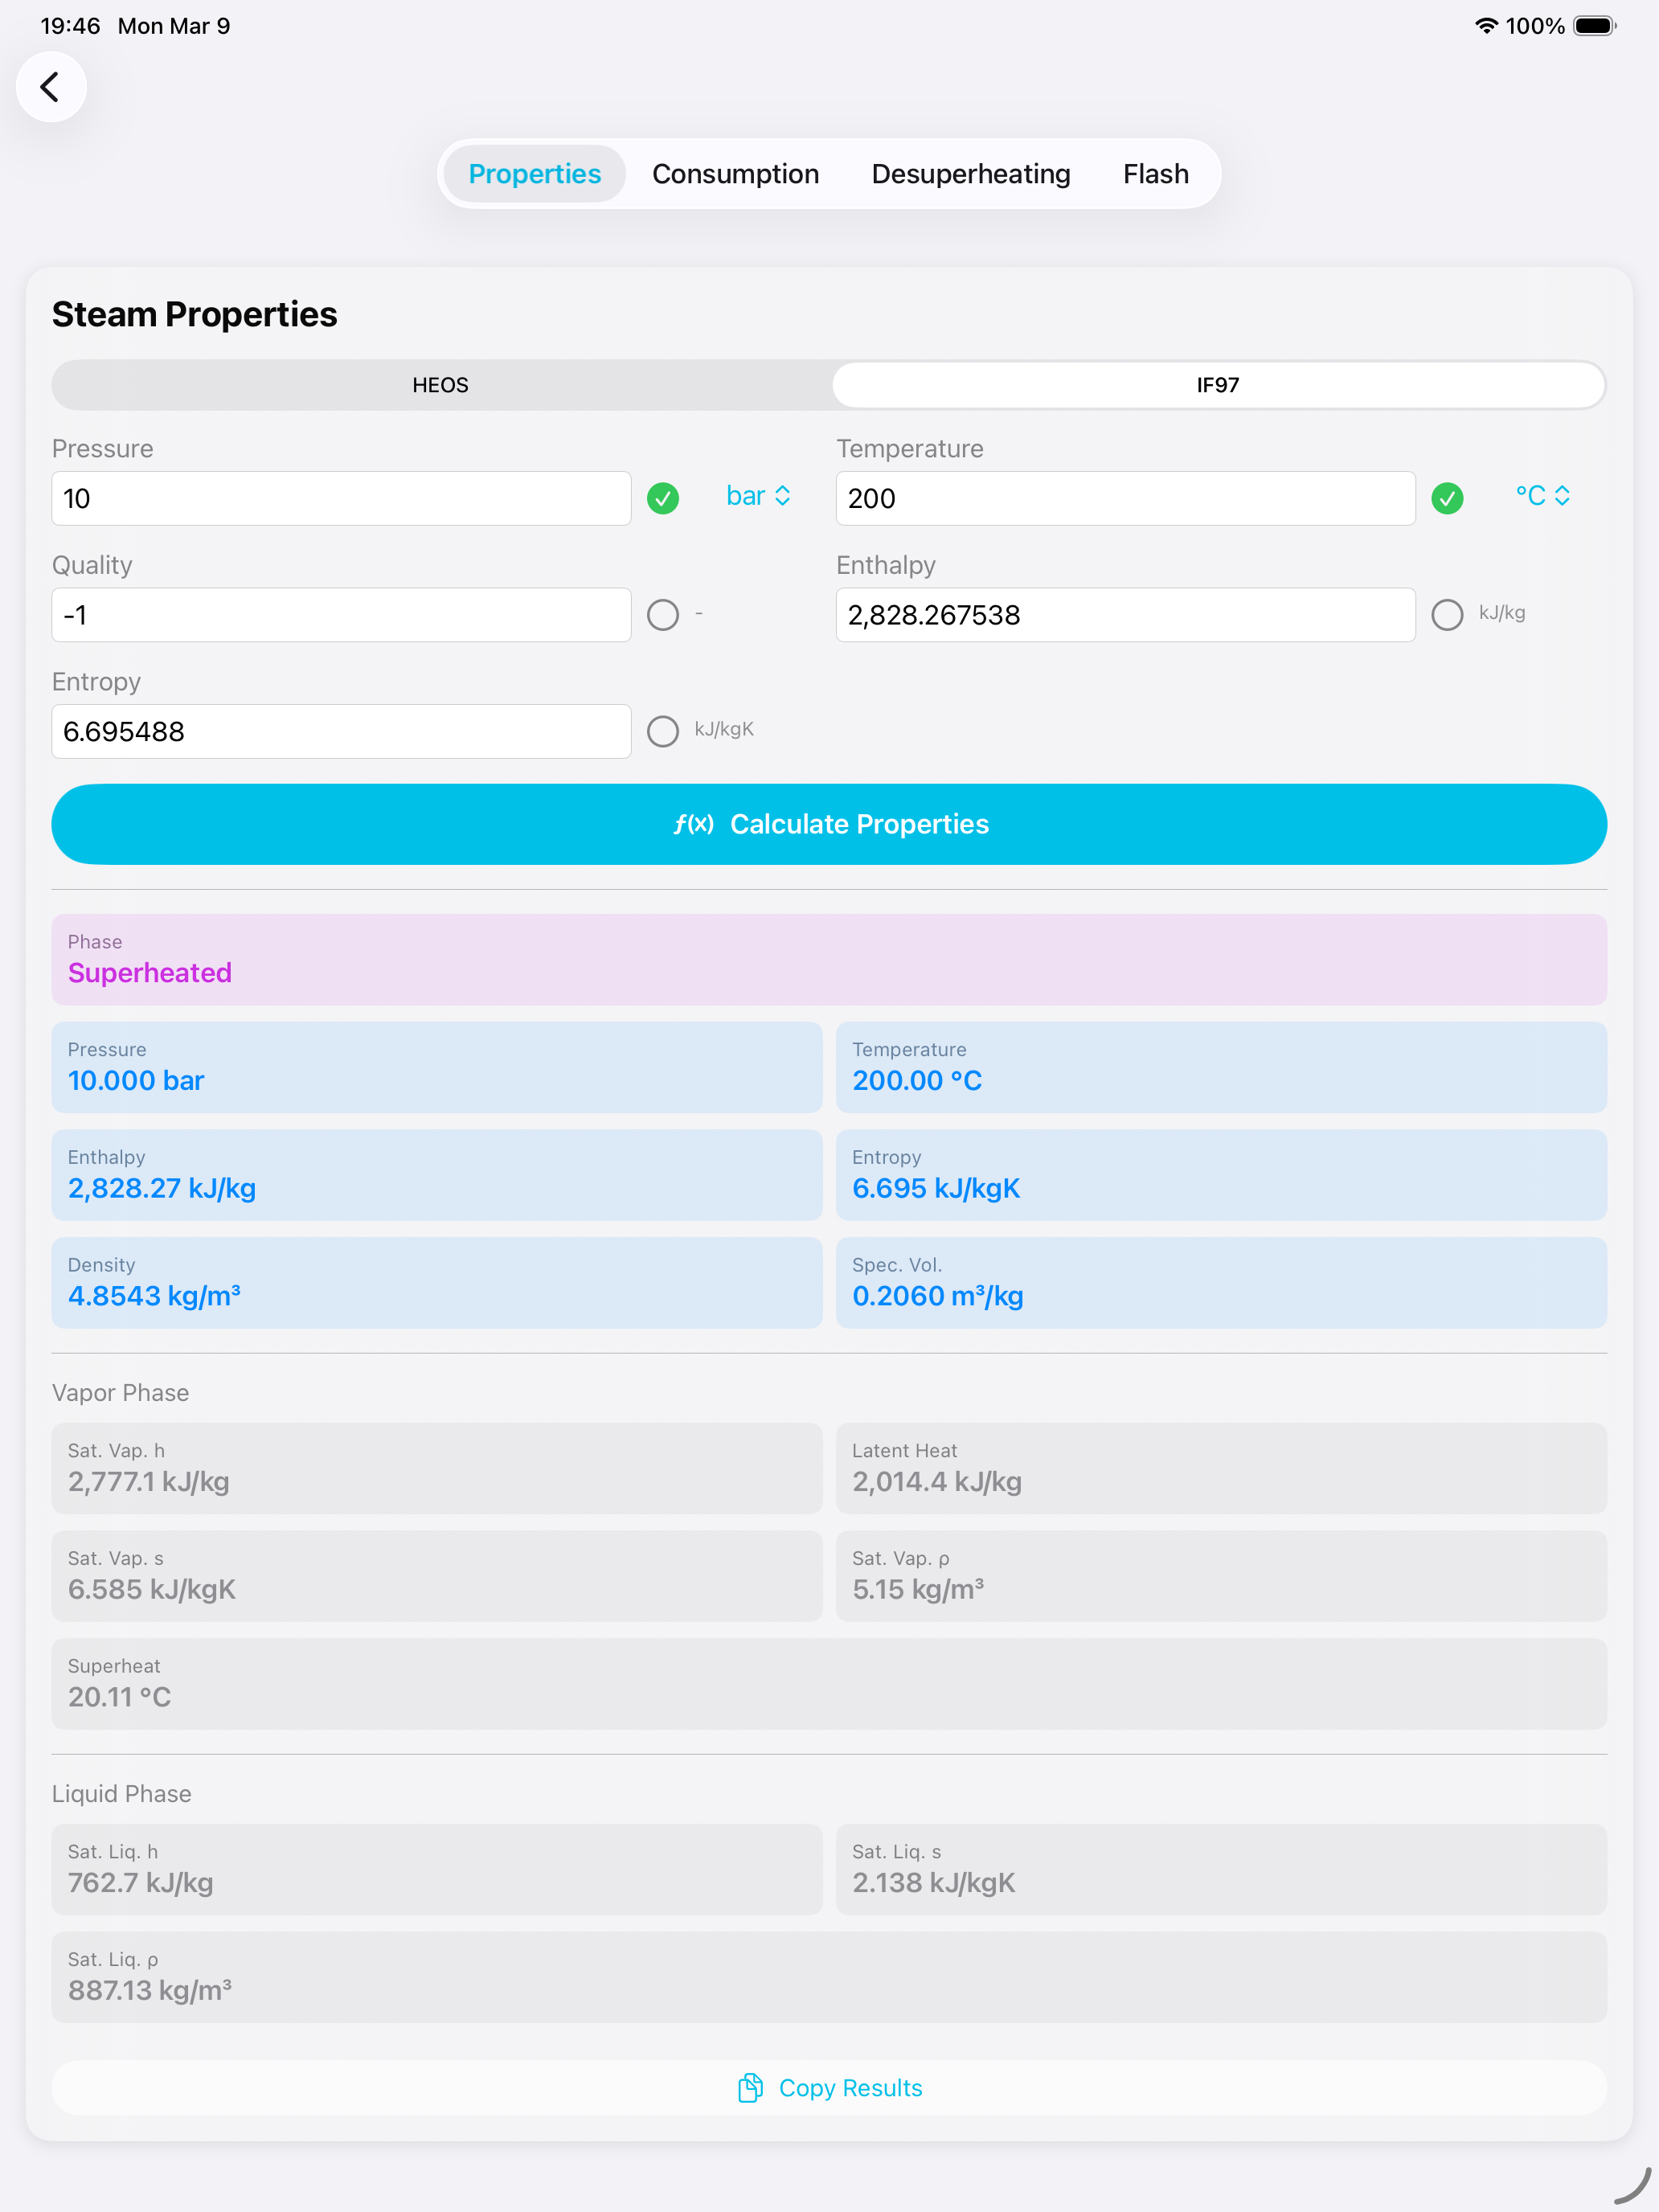Click into the Pressure input field
This screenshot has height=2212, width=1659.
click(x=341, y=498)
